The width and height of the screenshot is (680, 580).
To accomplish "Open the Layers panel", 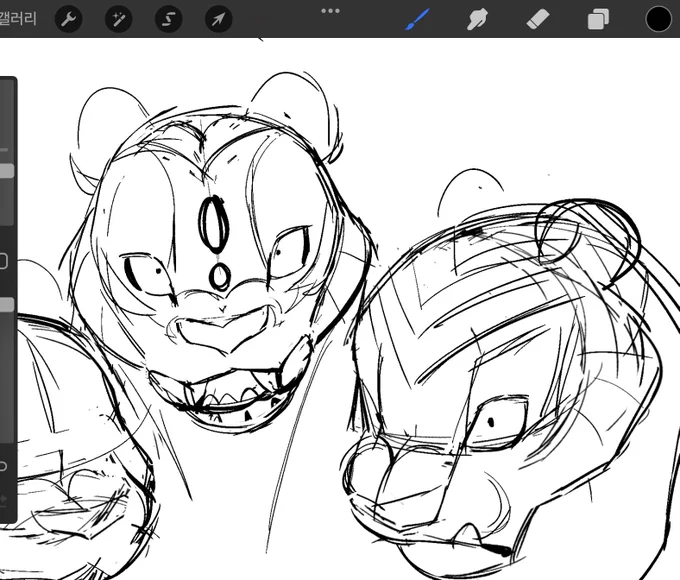I will click(598, 20).
